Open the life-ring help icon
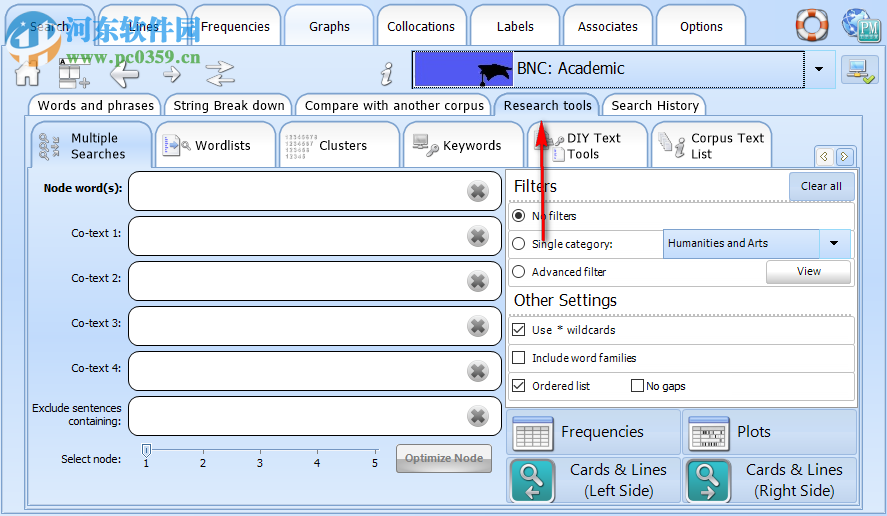887x516 pixels. point(812,25)
